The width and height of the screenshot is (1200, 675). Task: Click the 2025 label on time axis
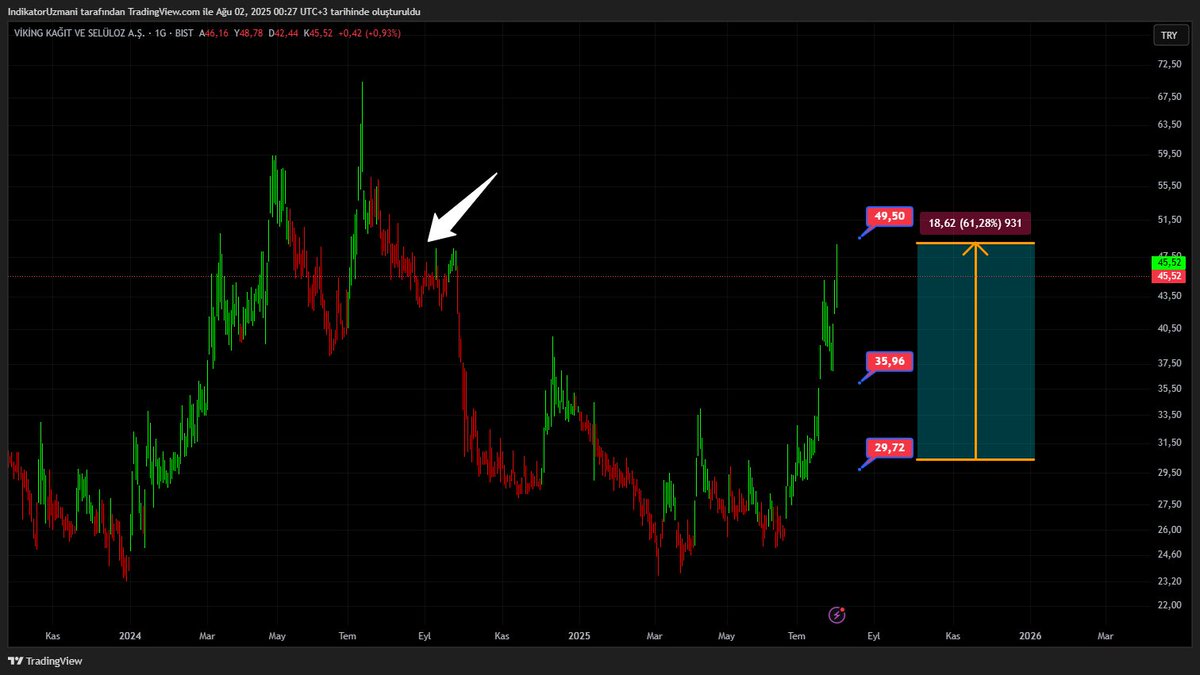click(x=579, y=635)
